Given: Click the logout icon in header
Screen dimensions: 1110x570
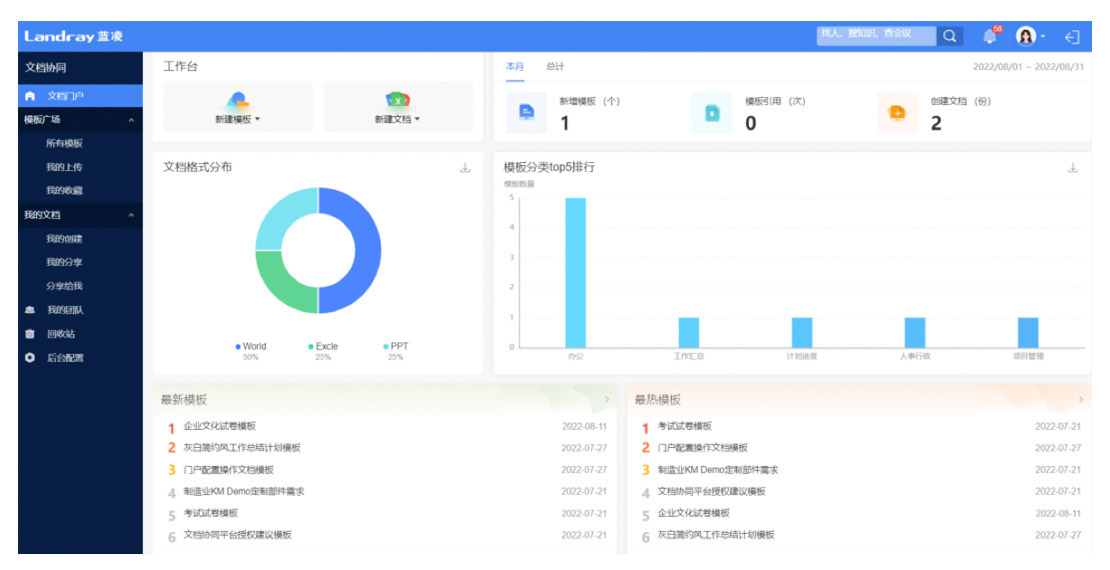Looking at the screenshot, I should [1072, 38].
